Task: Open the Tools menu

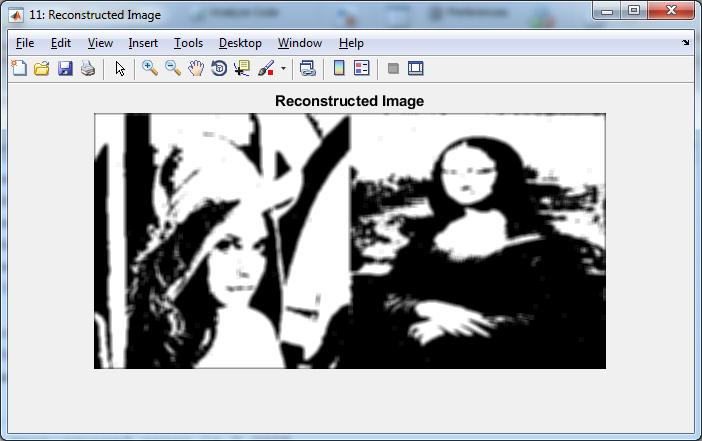Action: [188, 43]
